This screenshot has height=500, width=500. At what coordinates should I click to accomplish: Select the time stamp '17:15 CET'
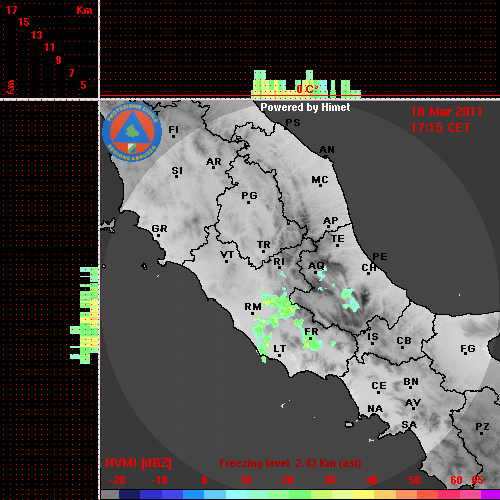440,128
